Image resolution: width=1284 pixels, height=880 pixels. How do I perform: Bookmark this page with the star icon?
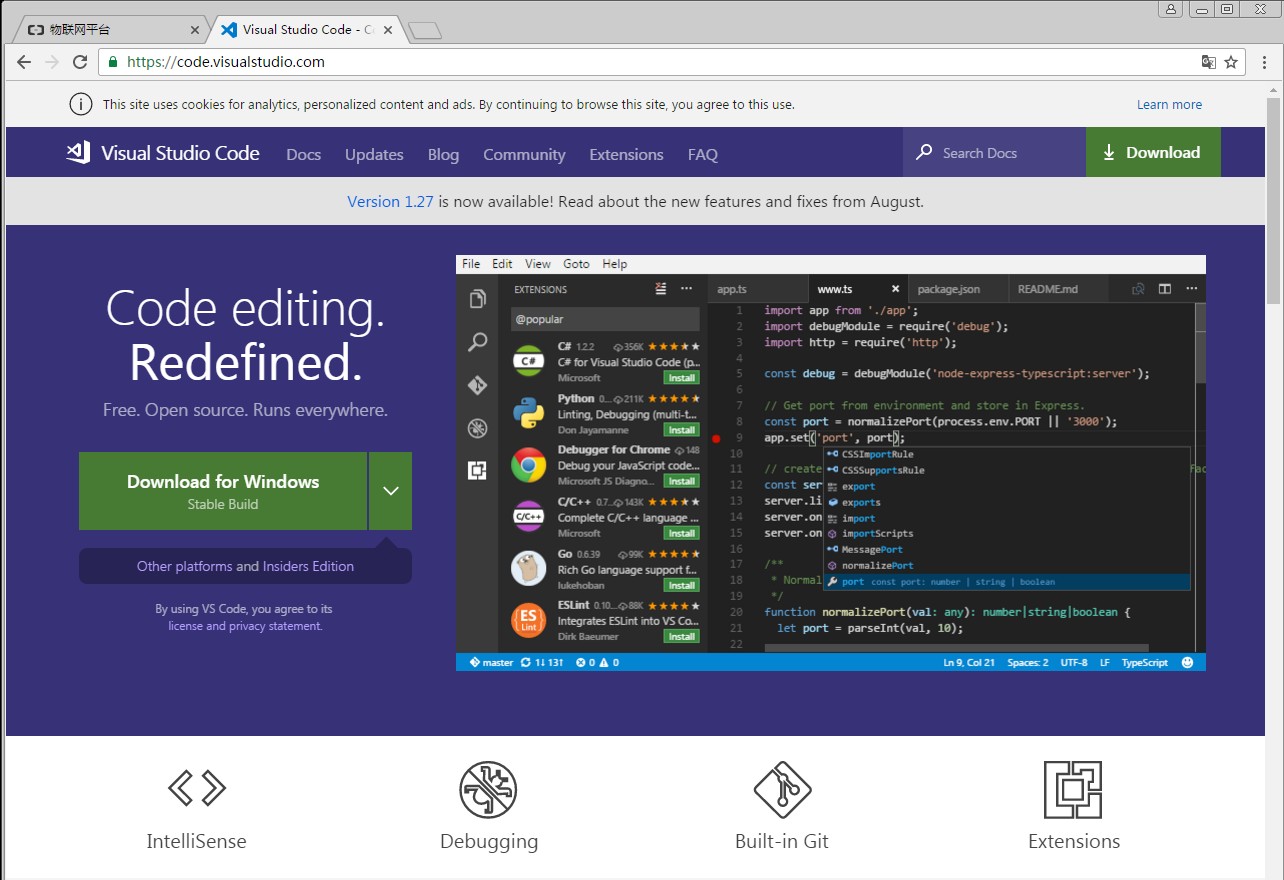pos(1231,62)
